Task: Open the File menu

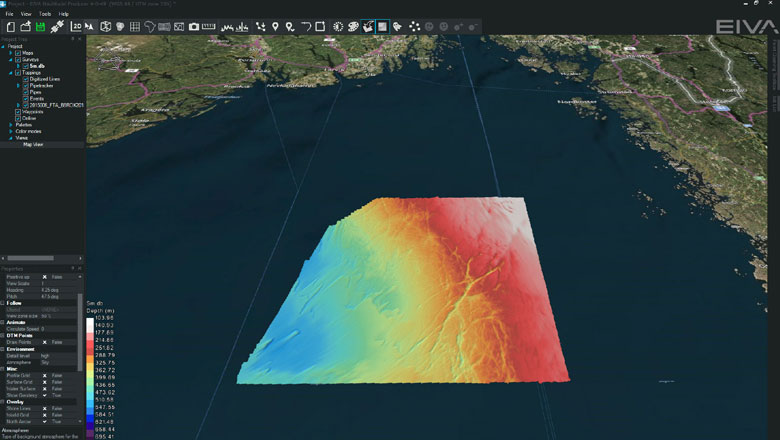Action: [x=9, y=14]
